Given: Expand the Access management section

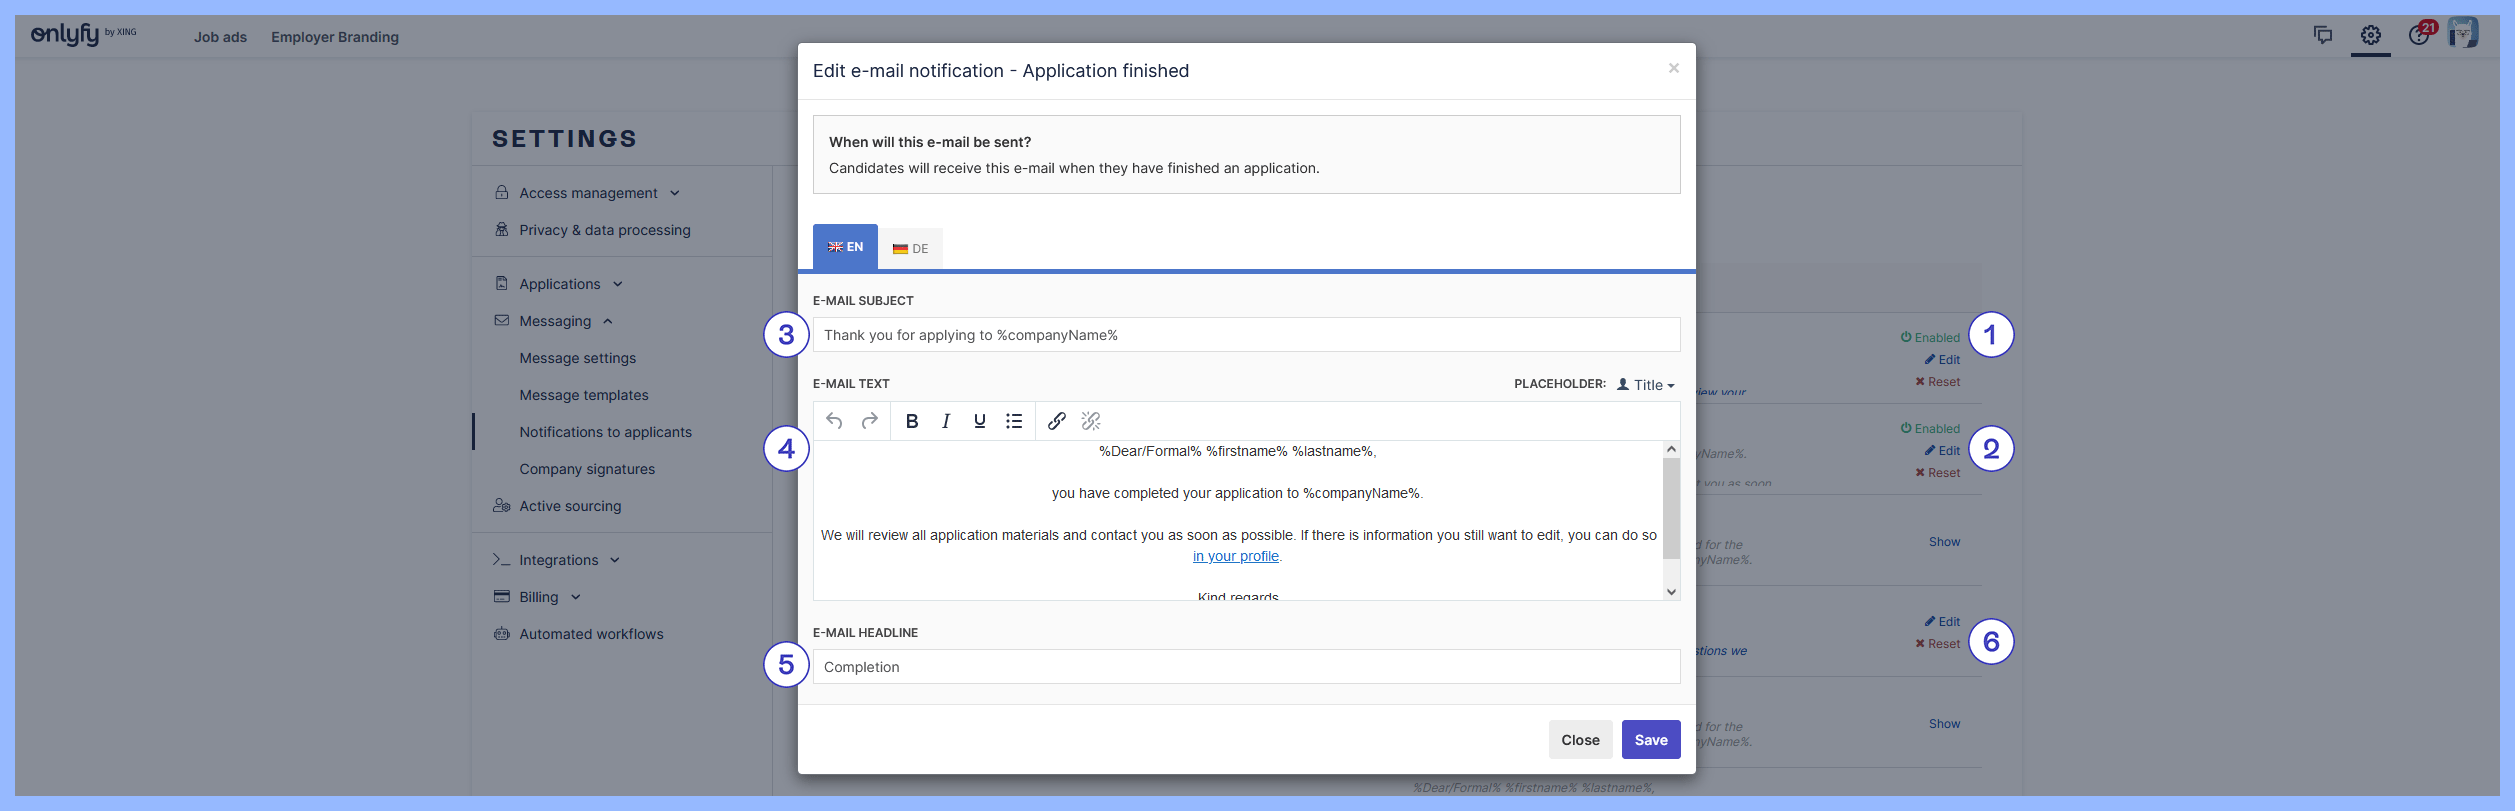Looking at the screenshot, I should (x=588, y=193).
